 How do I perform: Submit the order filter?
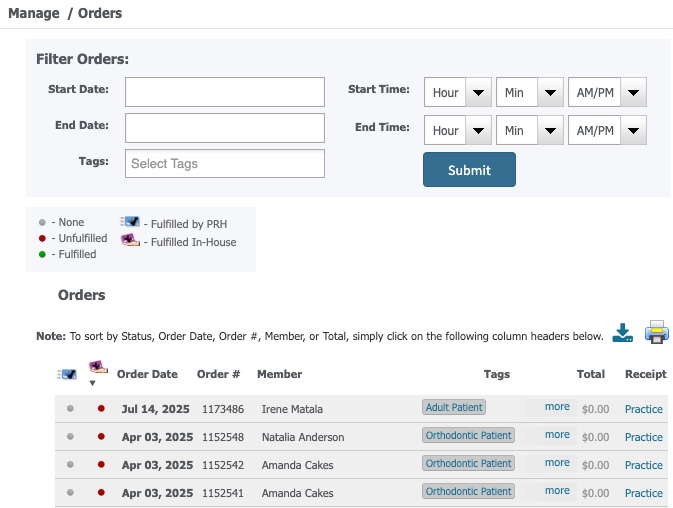[x=469, y=169]
